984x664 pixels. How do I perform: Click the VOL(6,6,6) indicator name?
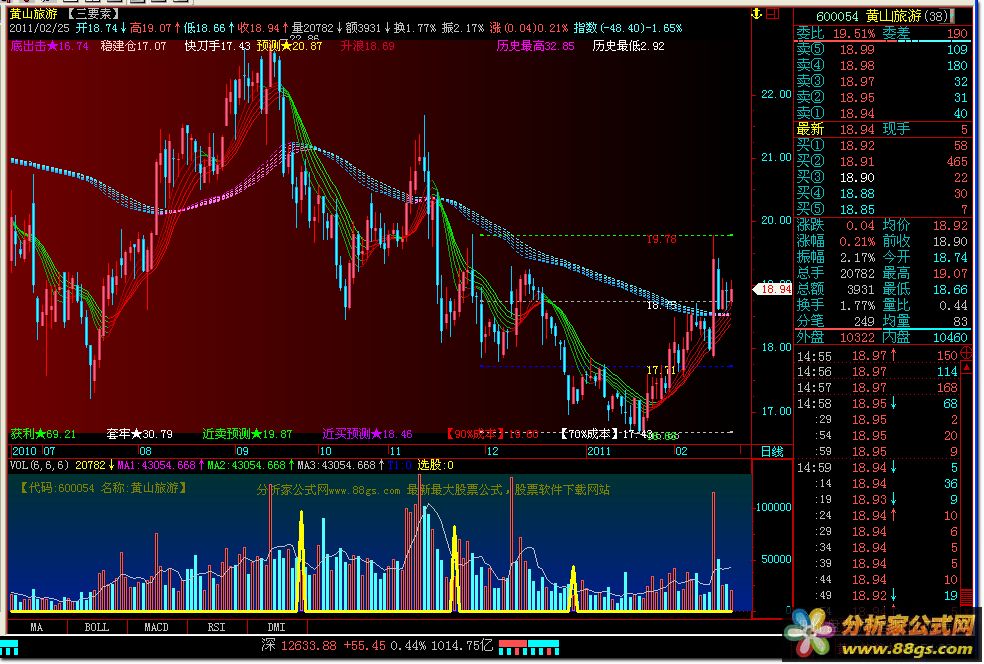39,466
